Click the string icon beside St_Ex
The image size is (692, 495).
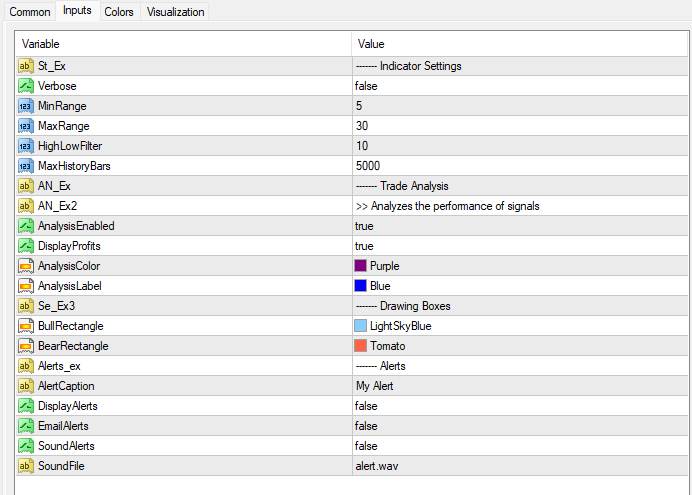26,66
